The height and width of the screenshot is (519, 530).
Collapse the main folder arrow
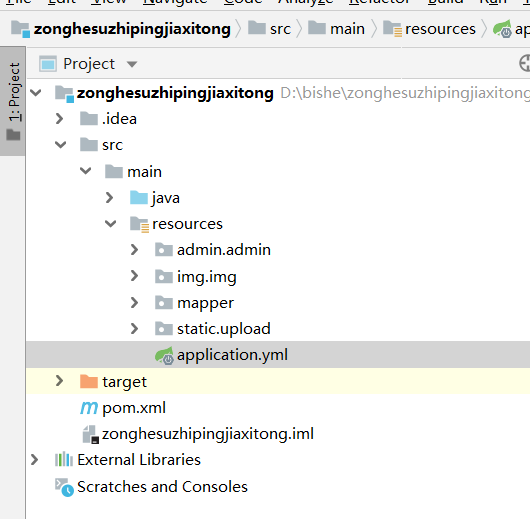coord(86,171)
